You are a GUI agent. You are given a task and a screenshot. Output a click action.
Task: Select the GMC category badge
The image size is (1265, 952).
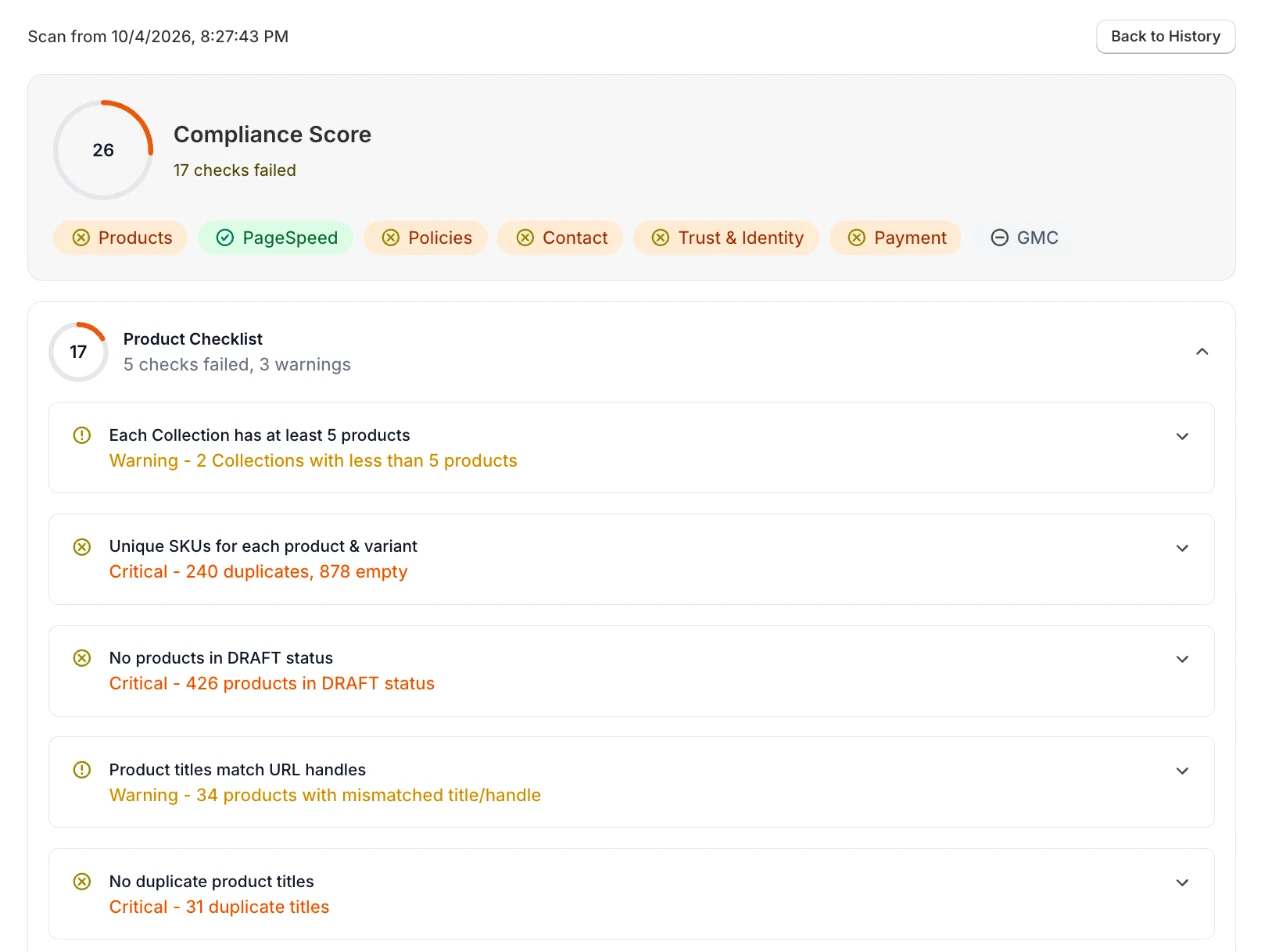pos(1024,238)
